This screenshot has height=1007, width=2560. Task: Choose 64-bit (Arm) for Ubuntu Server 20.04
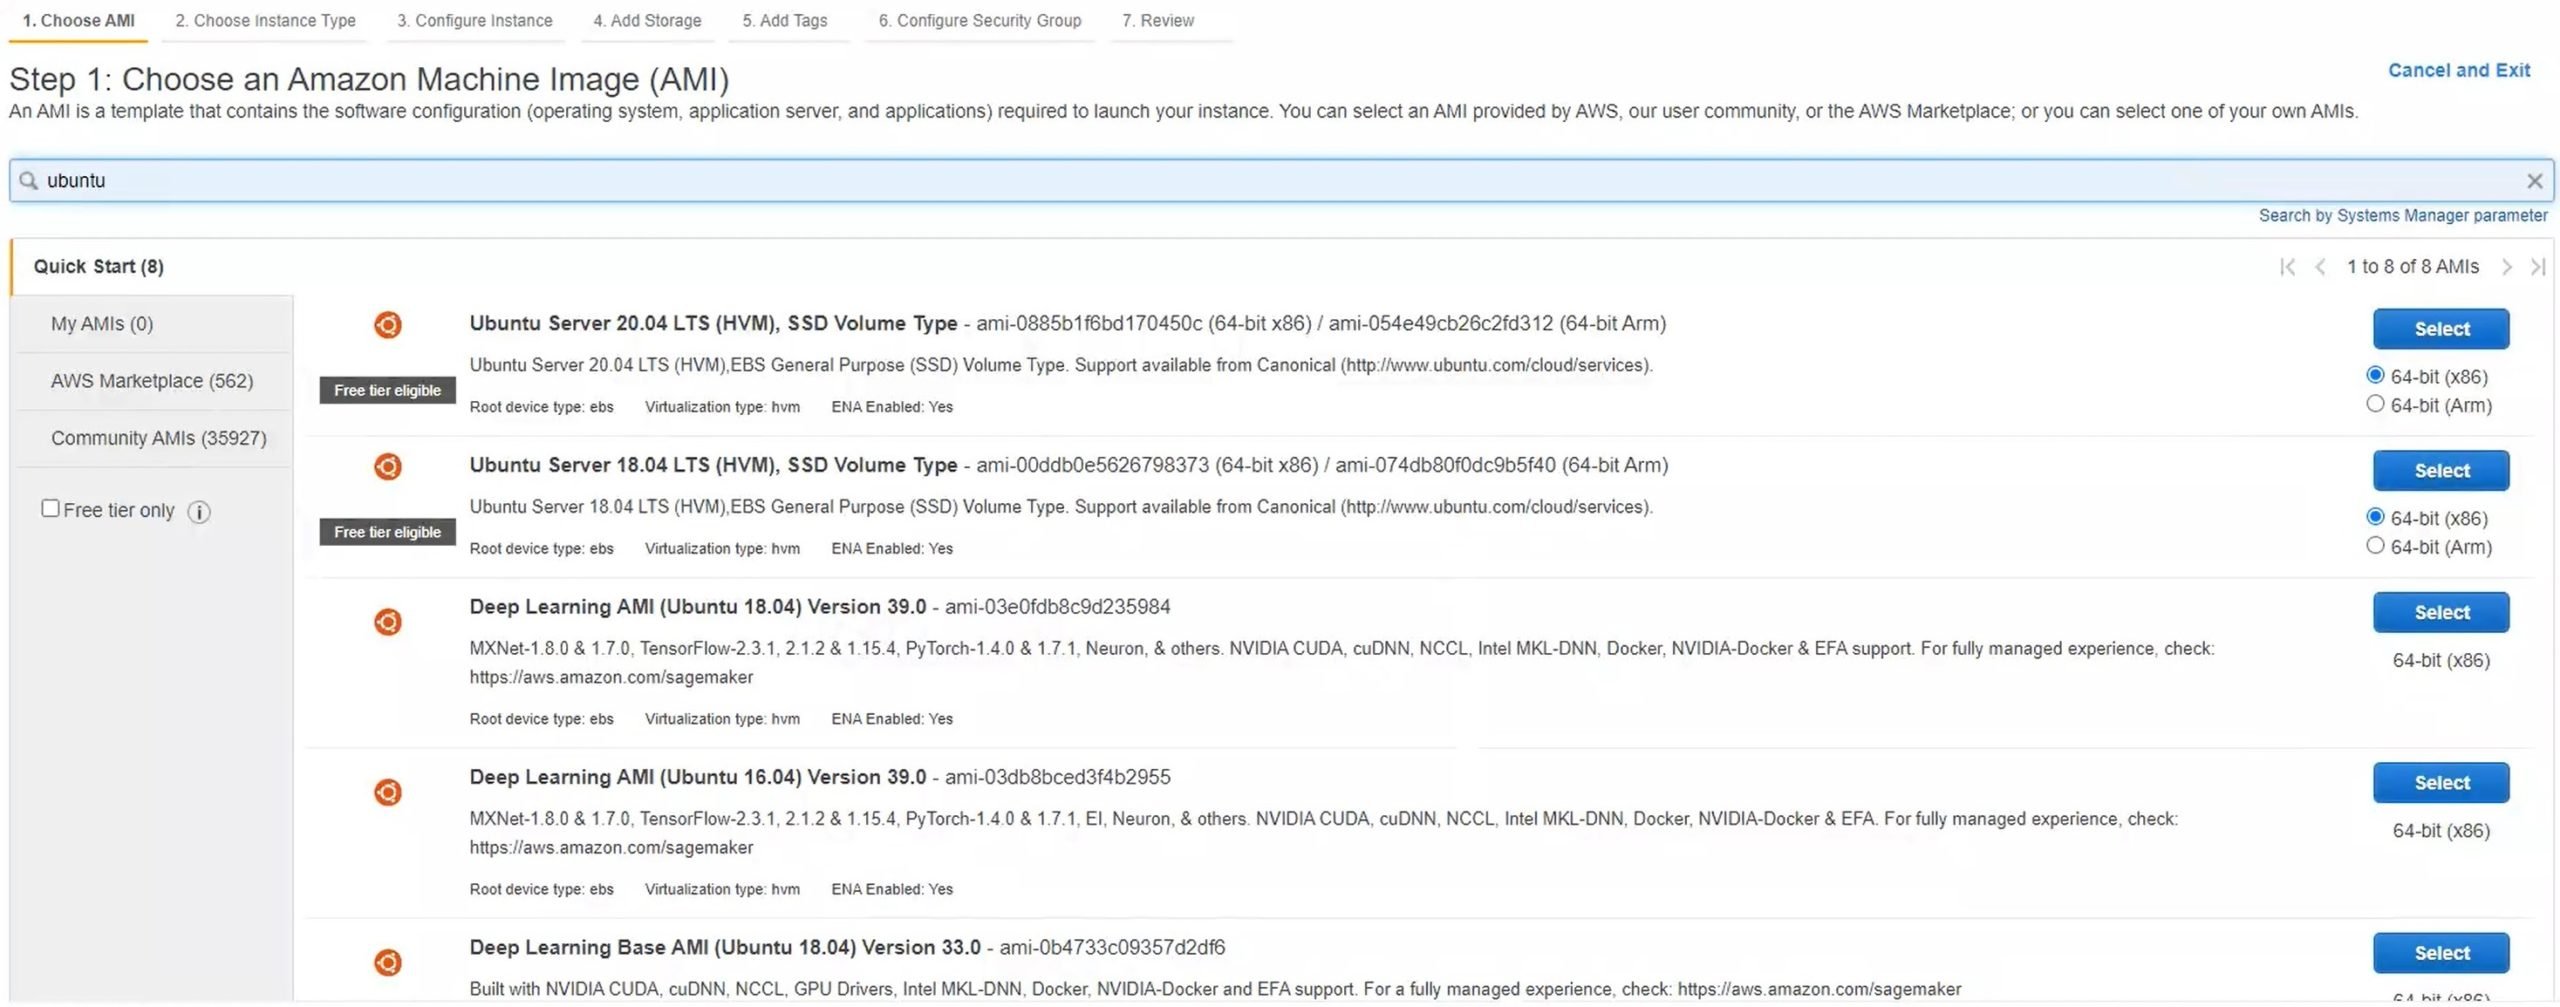(x=2375, y=404)
